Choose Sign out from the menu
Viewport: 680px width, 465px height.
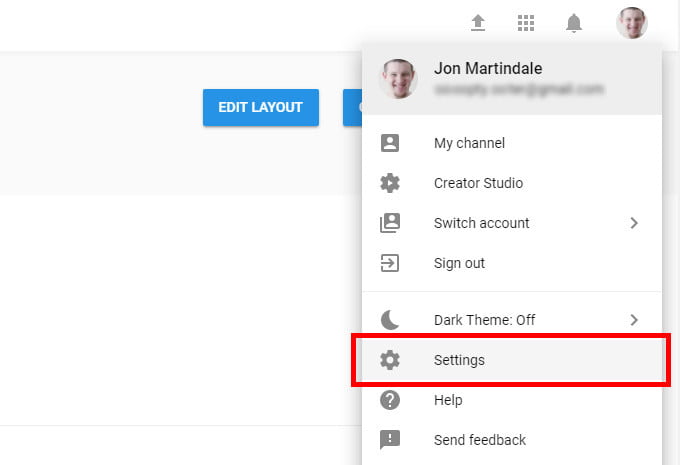click(x=512, y=263)
